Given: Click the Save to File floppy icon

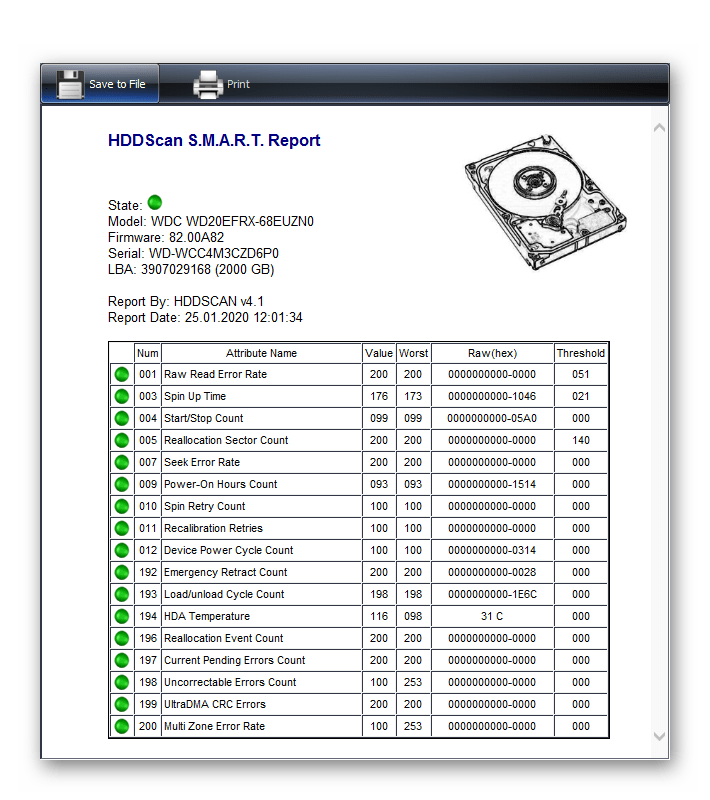Looking at the screenshot, I should (70, 84).
